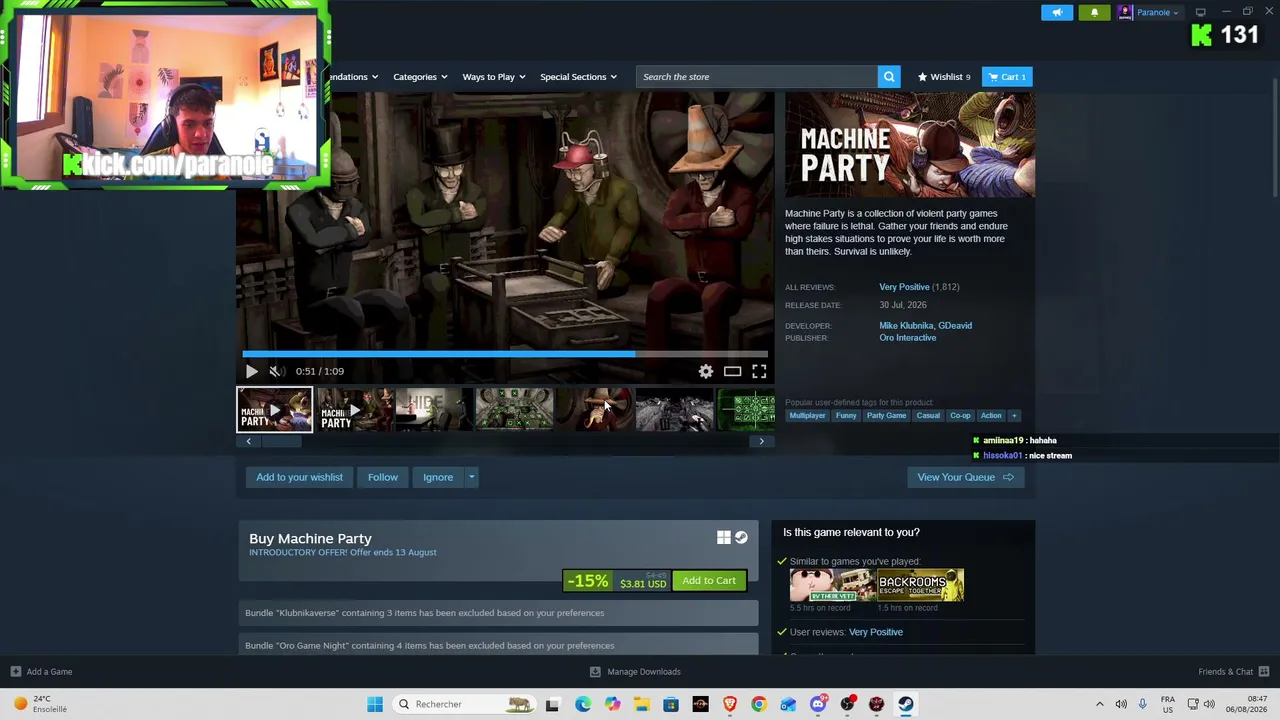Select the Action tag
The height and width of the screenshot is (720, 1280).
991,416
